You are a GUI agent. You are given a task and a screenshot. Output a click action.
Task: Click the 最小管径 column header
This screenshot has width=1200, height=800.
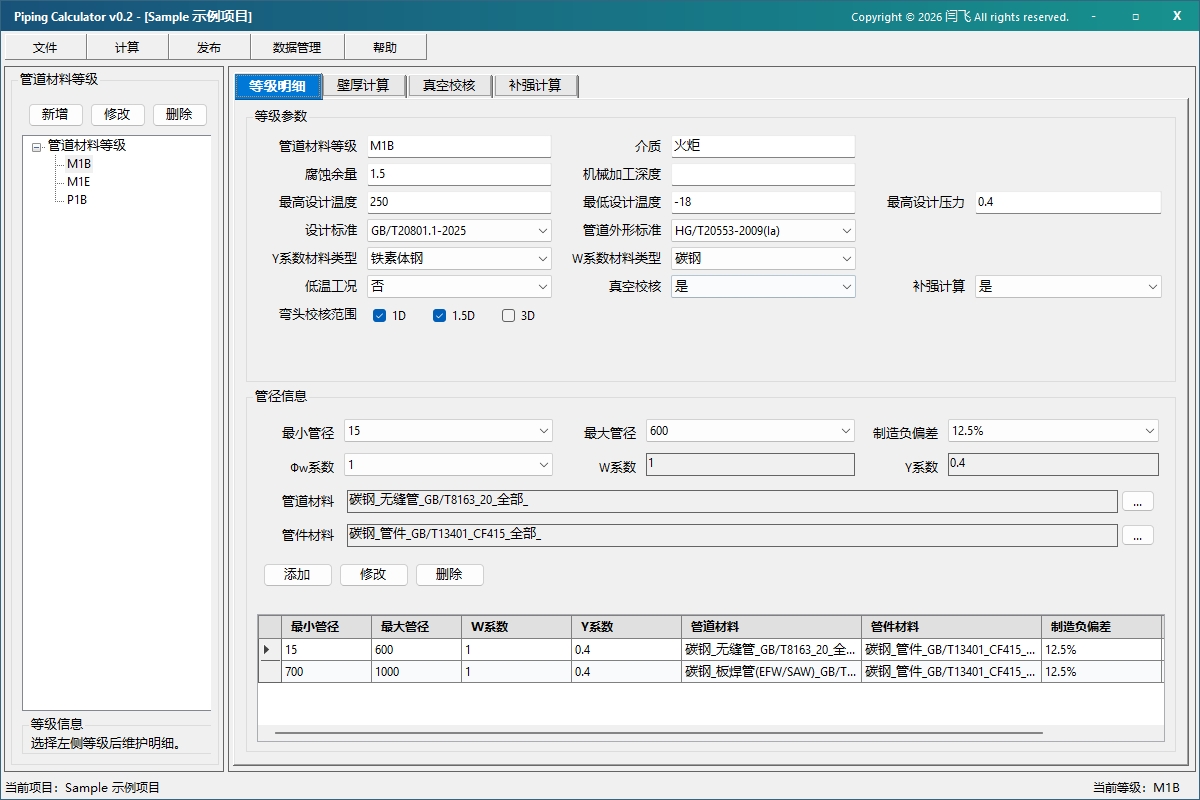(326, 627)
